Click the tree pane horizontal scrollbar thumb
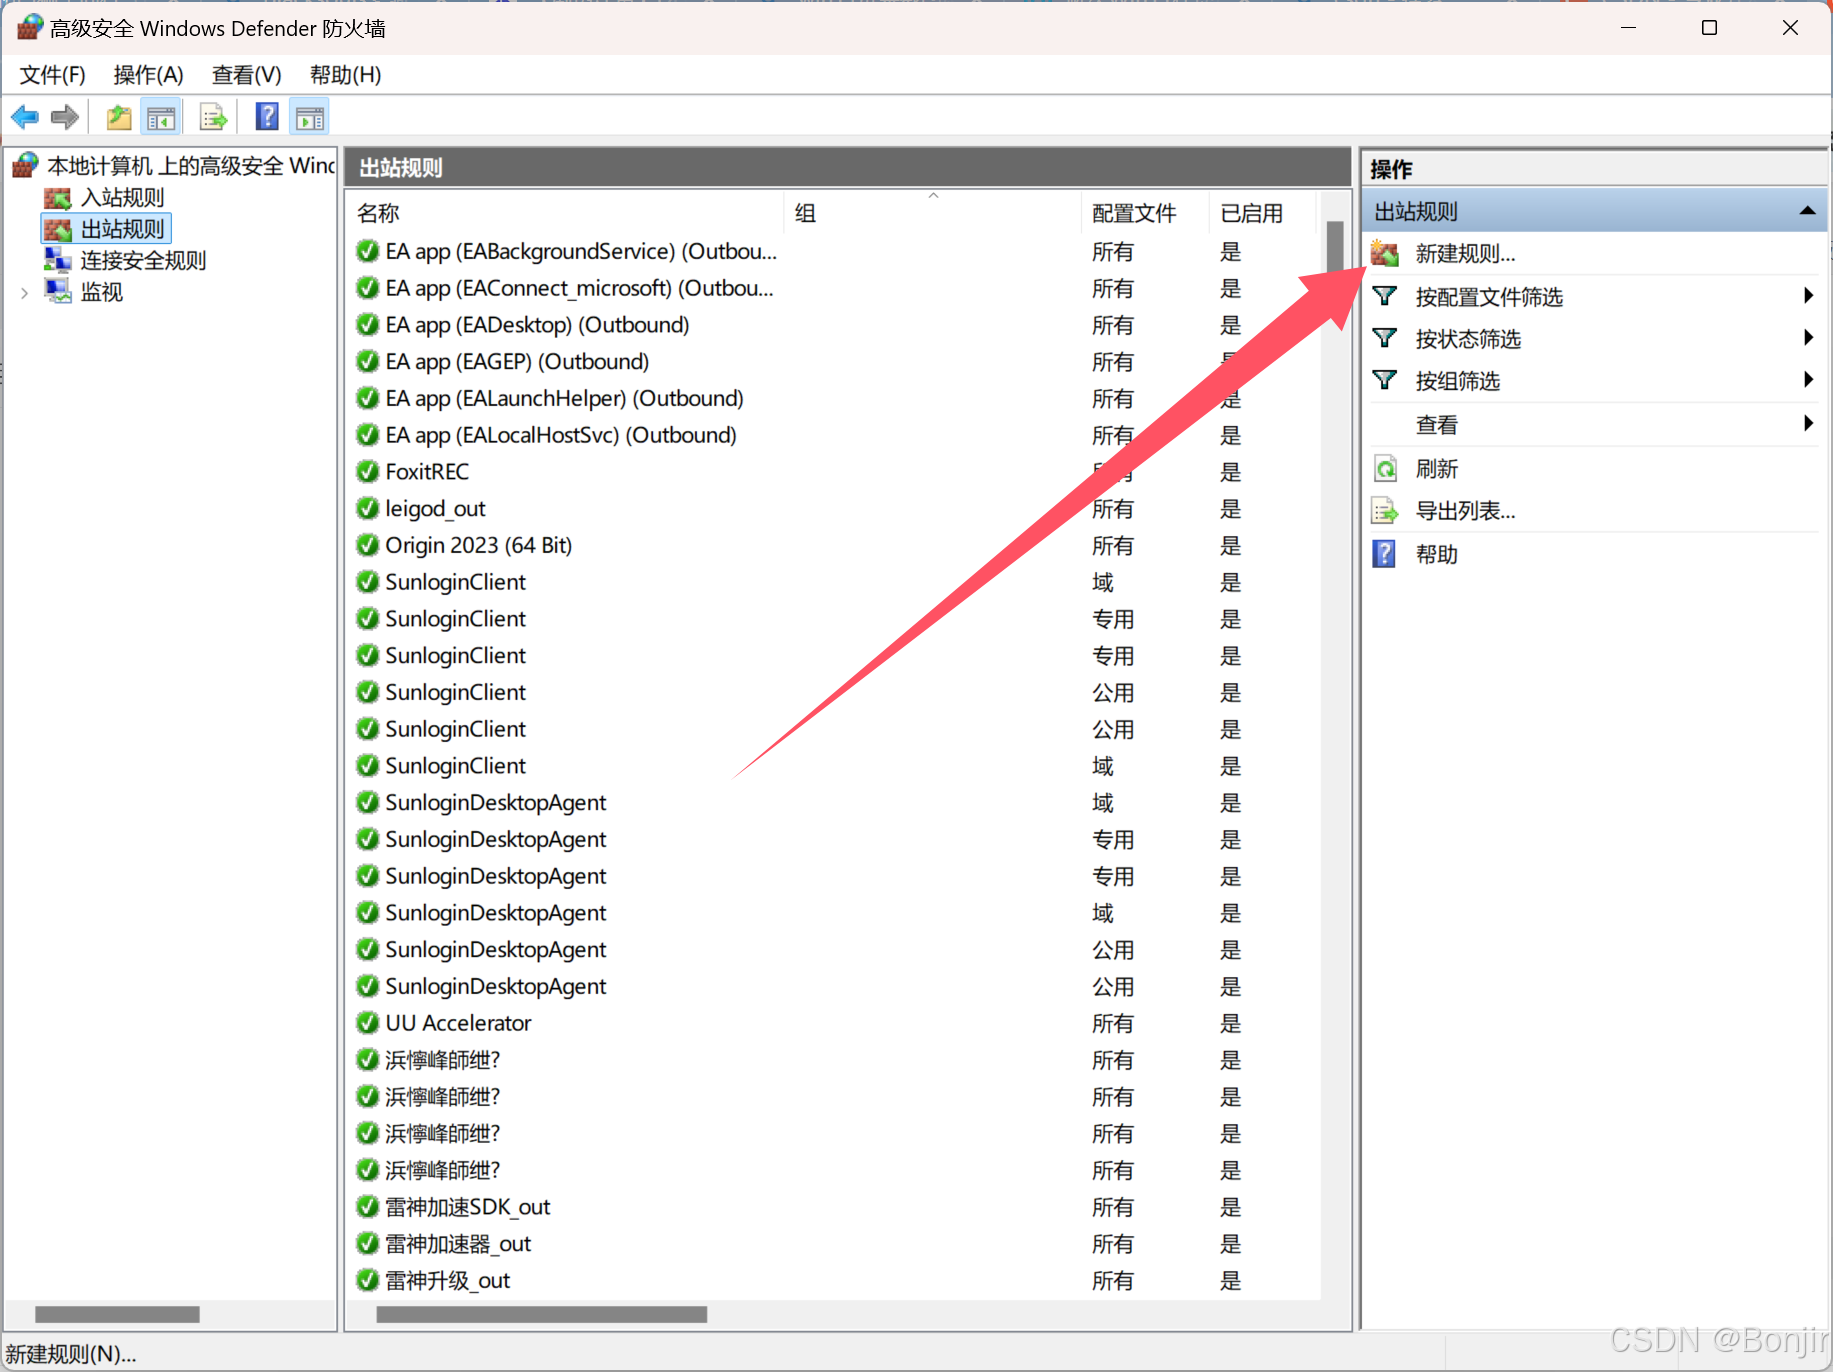 click(x=117, y=1314)
